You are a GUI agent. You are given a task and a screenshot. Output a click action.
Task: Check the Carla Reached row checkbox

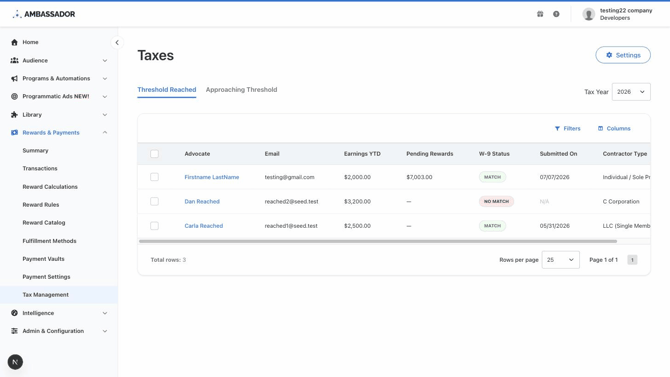click(x=154, y=226)
